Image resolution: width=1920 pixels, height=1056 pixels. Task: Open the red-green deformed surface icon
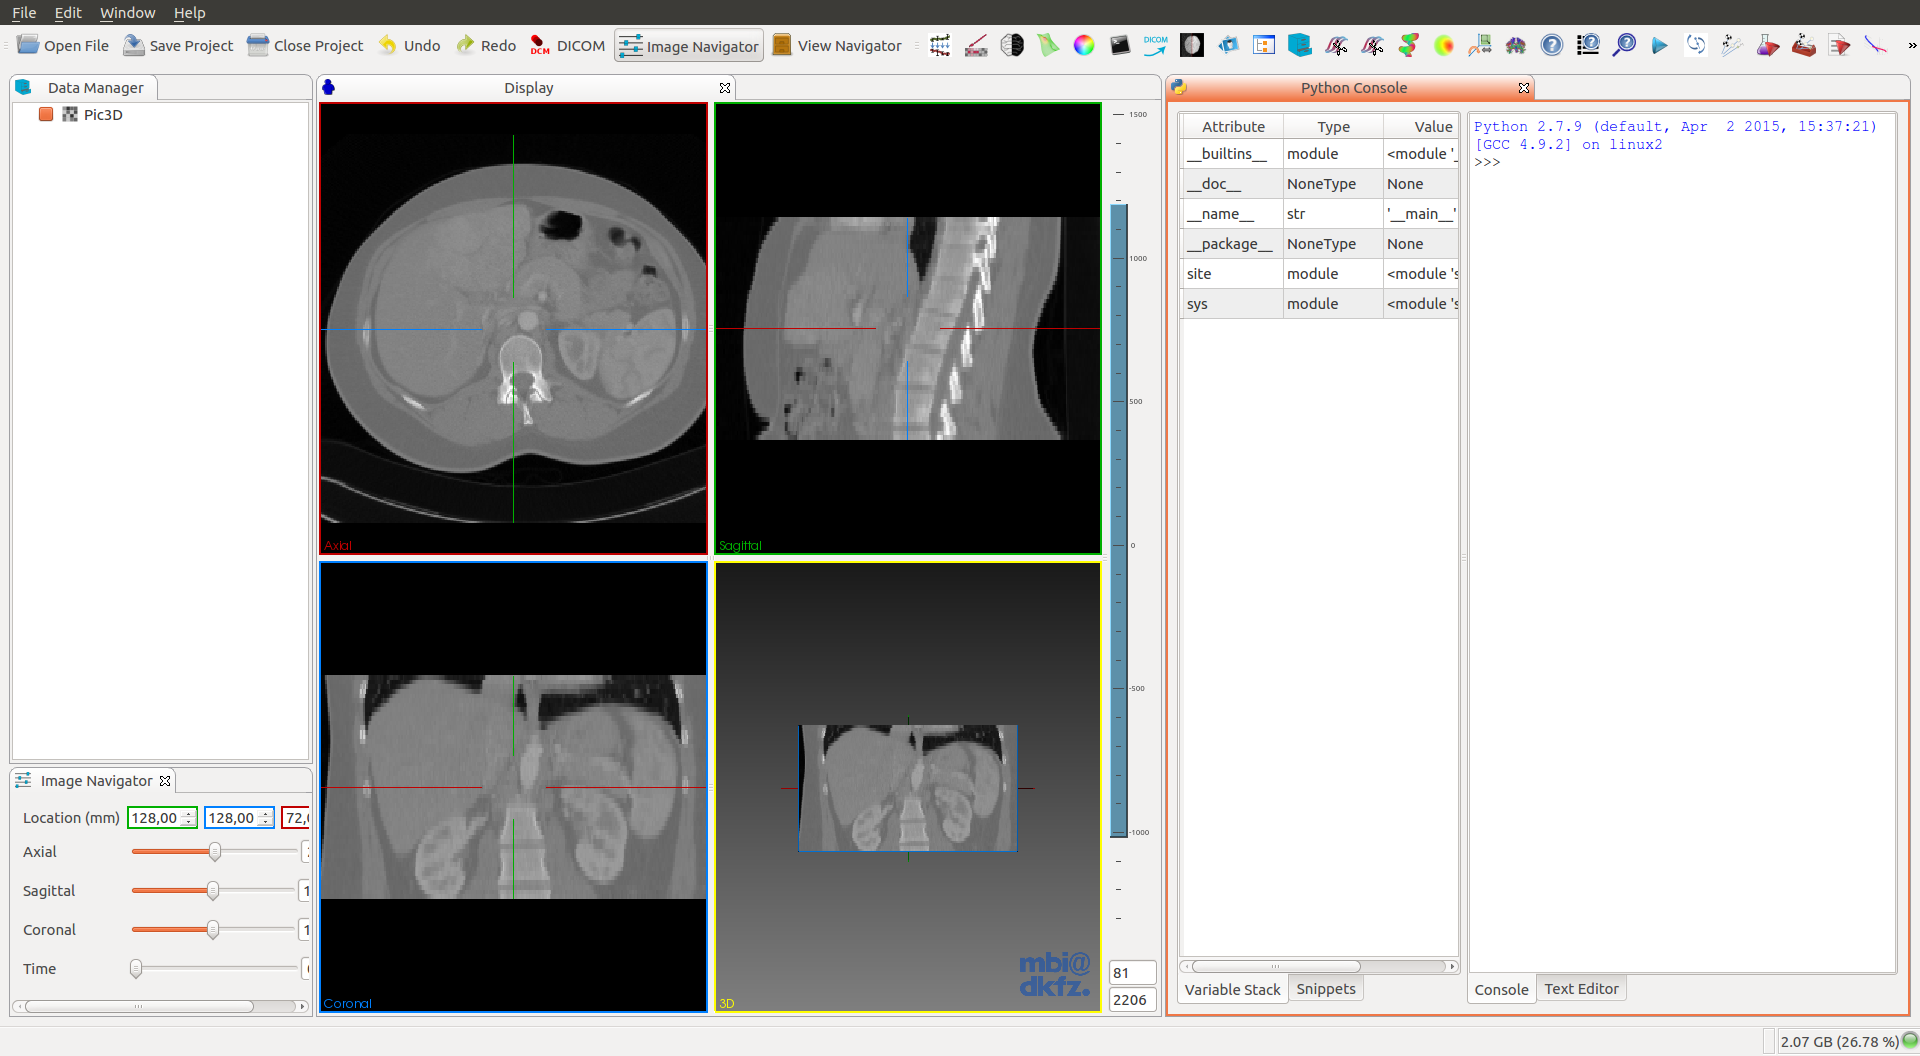click(1408, 45)
